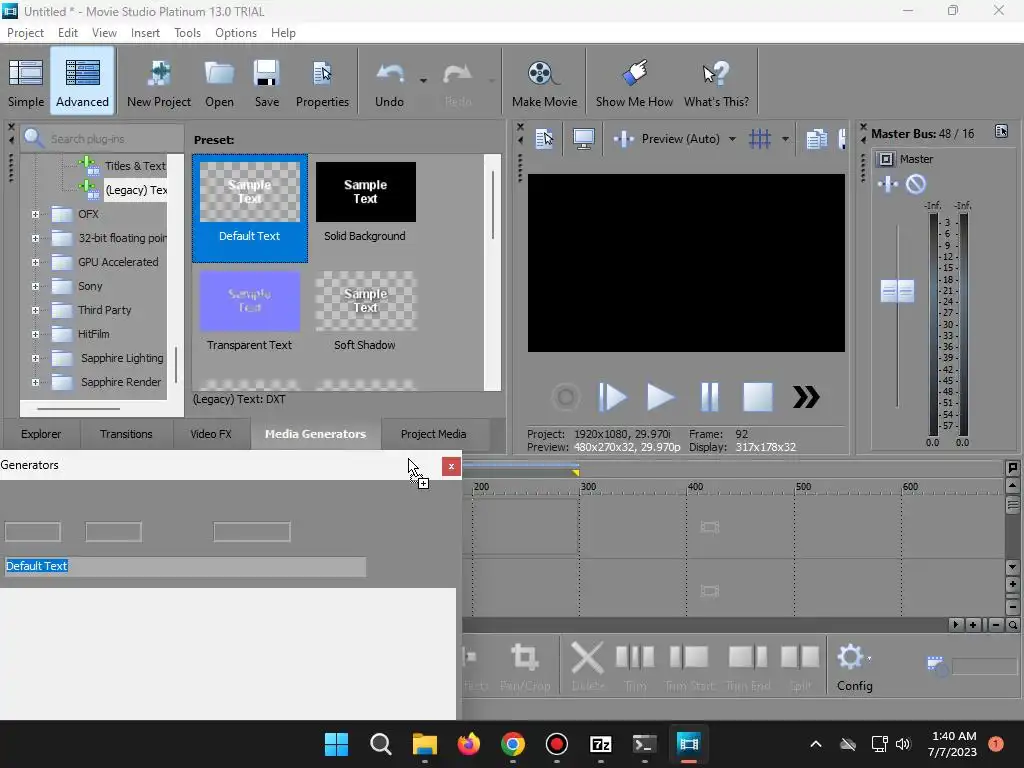Open project Properties
This screenshot has width=1024, height=768.
pyautogui.click(x=322, y=82)
